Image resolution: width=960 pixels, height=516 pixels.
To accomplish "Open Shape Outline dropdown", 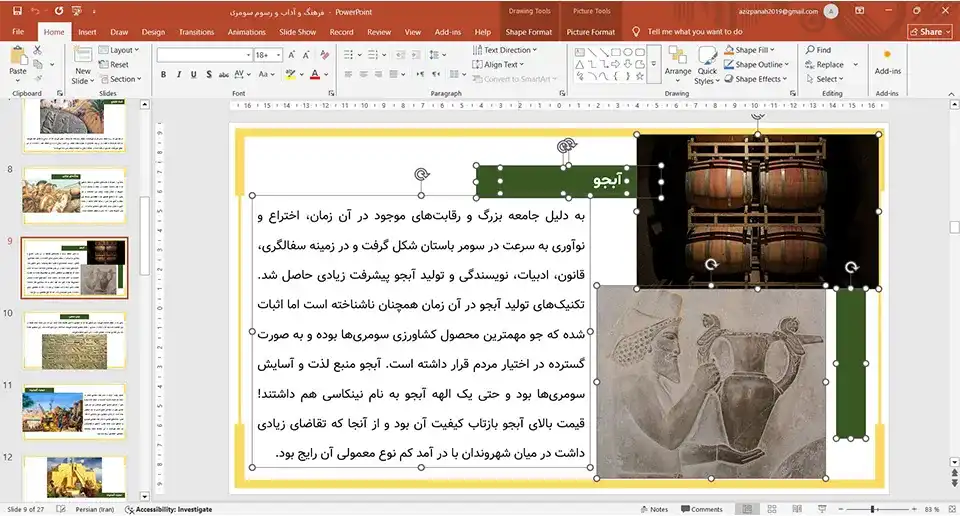I will (757, 64).
